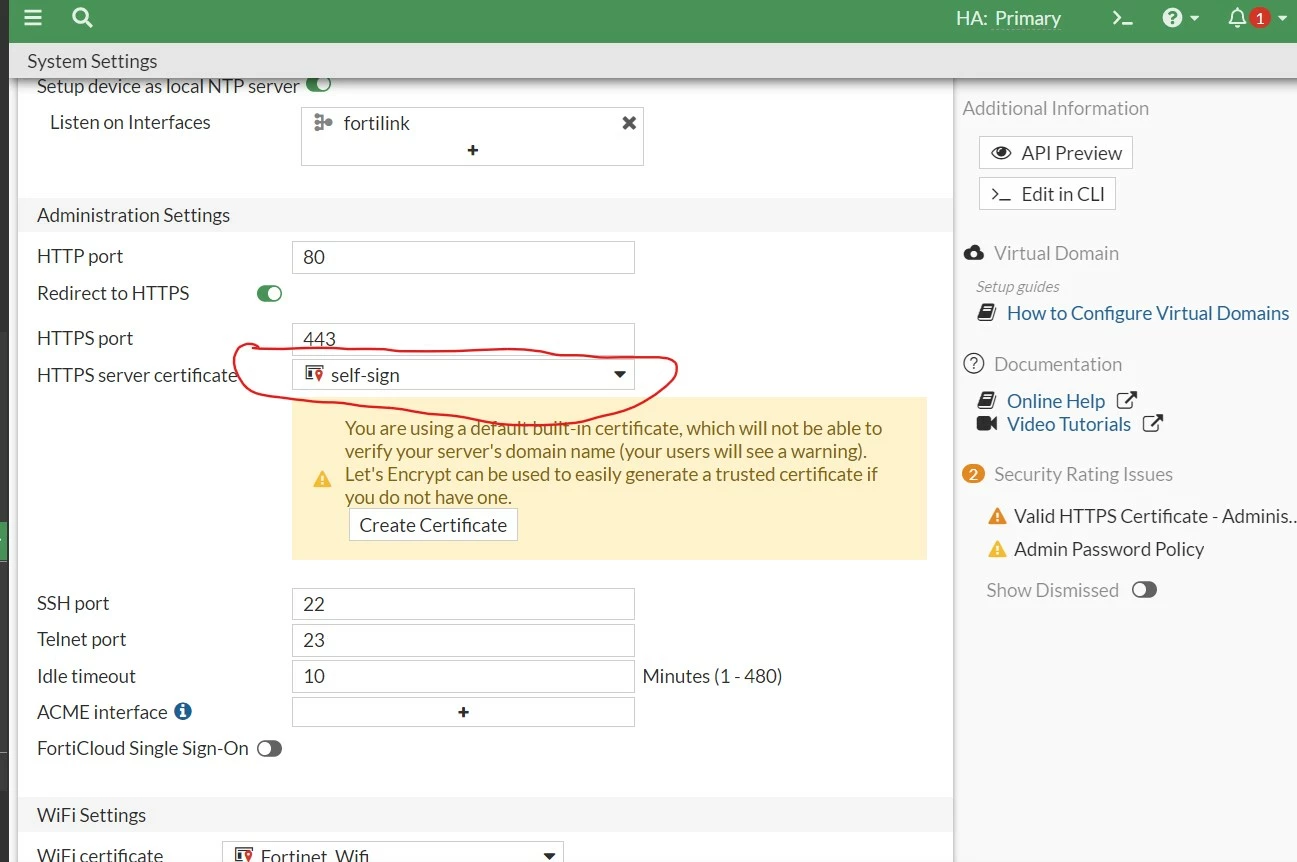Click the Minutes (1 - 480) label
This screenshot has height=862, width=1297.
(712, 676)
